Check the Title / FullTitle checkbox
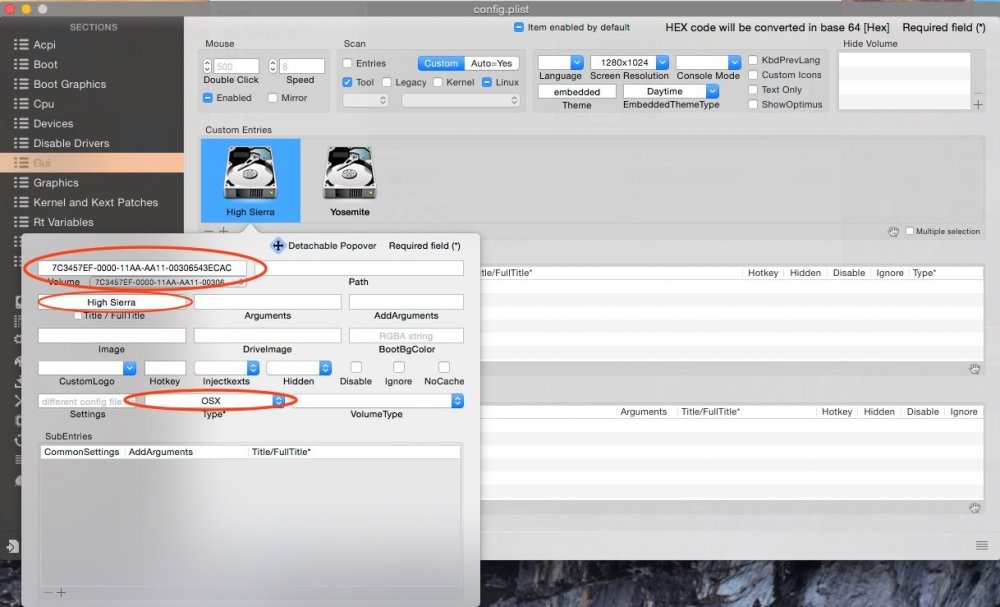The height and width of the screenshot is (607, 1000). [x=78, y=316]
